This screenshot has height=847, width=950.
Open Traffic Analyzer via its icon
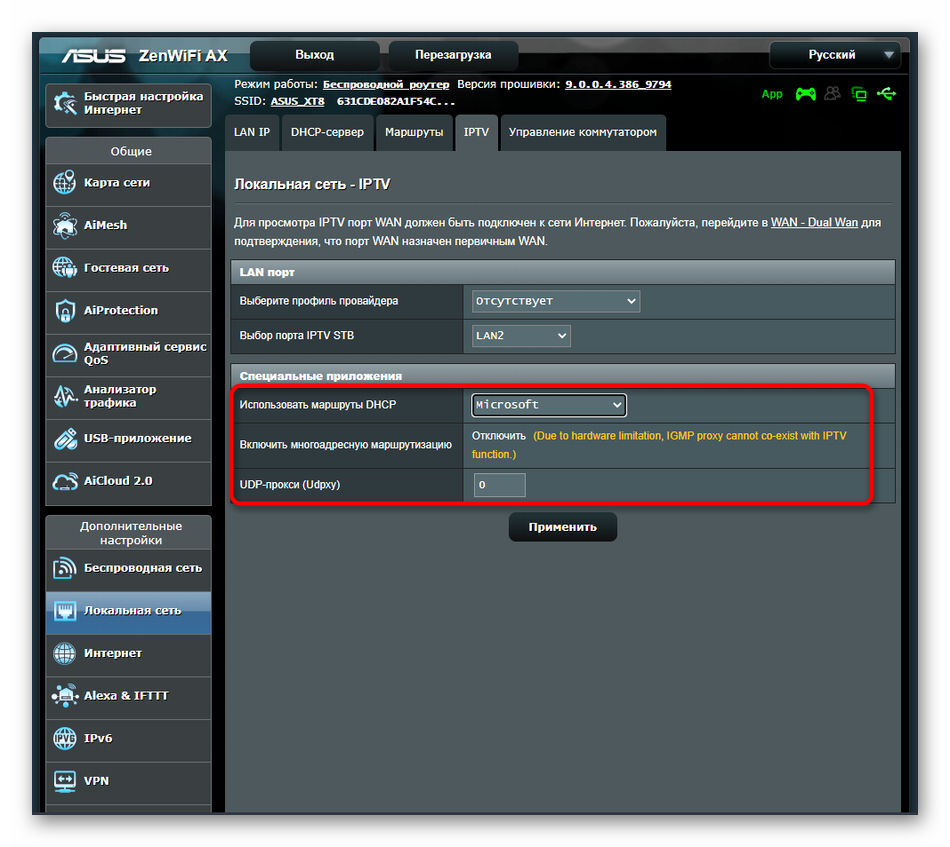65,396
